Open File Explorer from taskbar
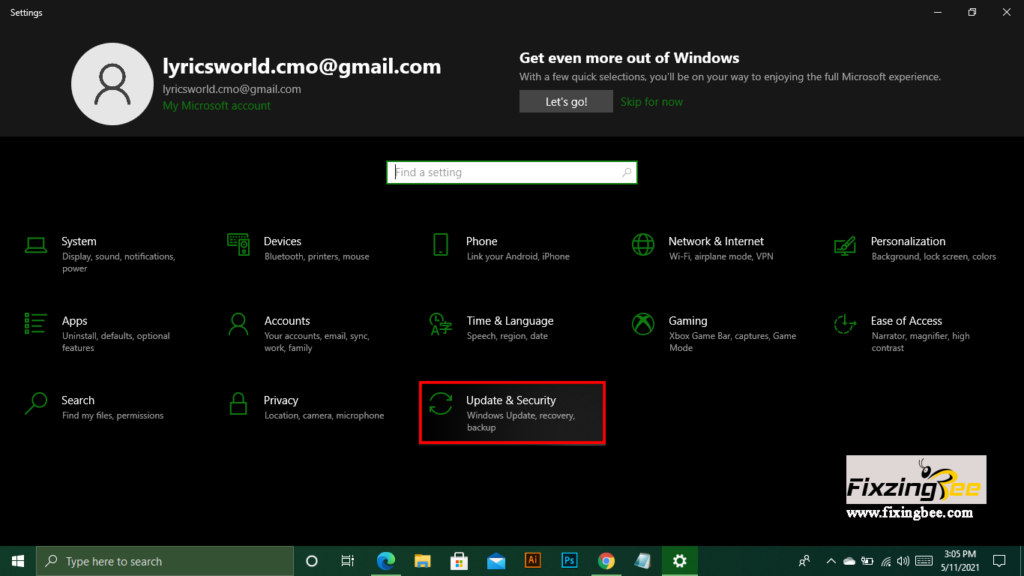This screenshot has width=1024, height=576. point(423,561)
